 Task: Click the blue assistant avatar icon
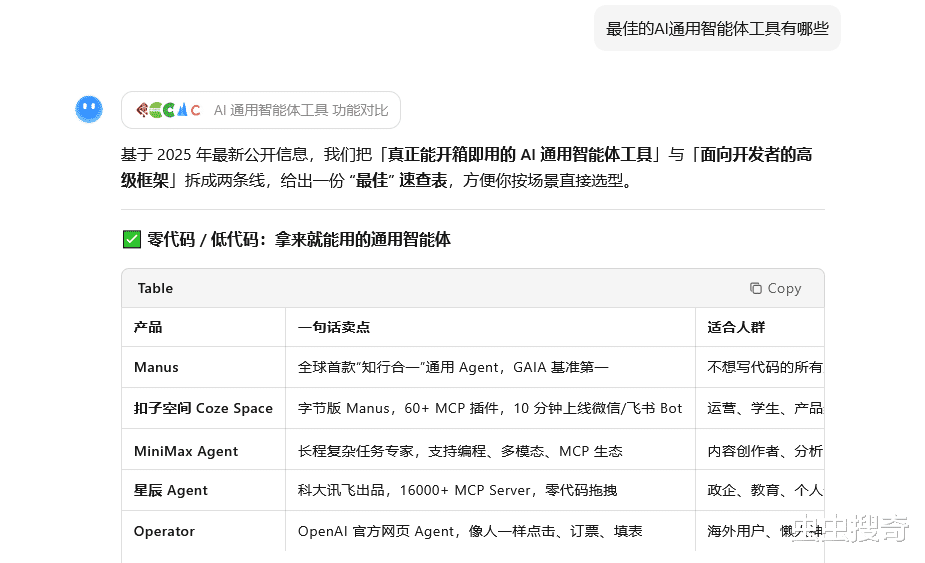89,110
